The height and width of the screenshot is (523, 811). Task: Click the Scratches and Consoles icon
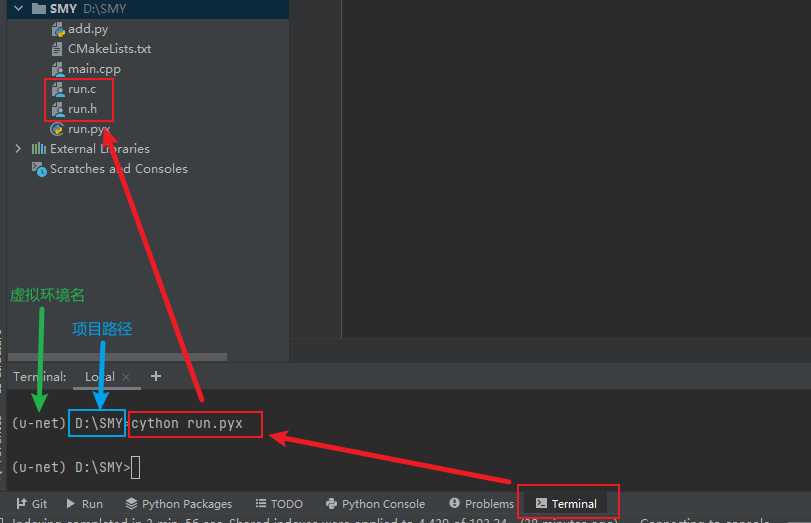(39, 169)
